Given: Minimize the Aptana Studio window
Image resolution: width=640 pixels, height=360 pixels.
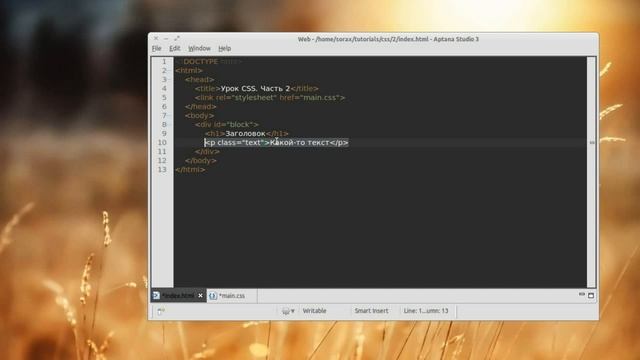Looking at the screenshot, I should pos(166,38).
